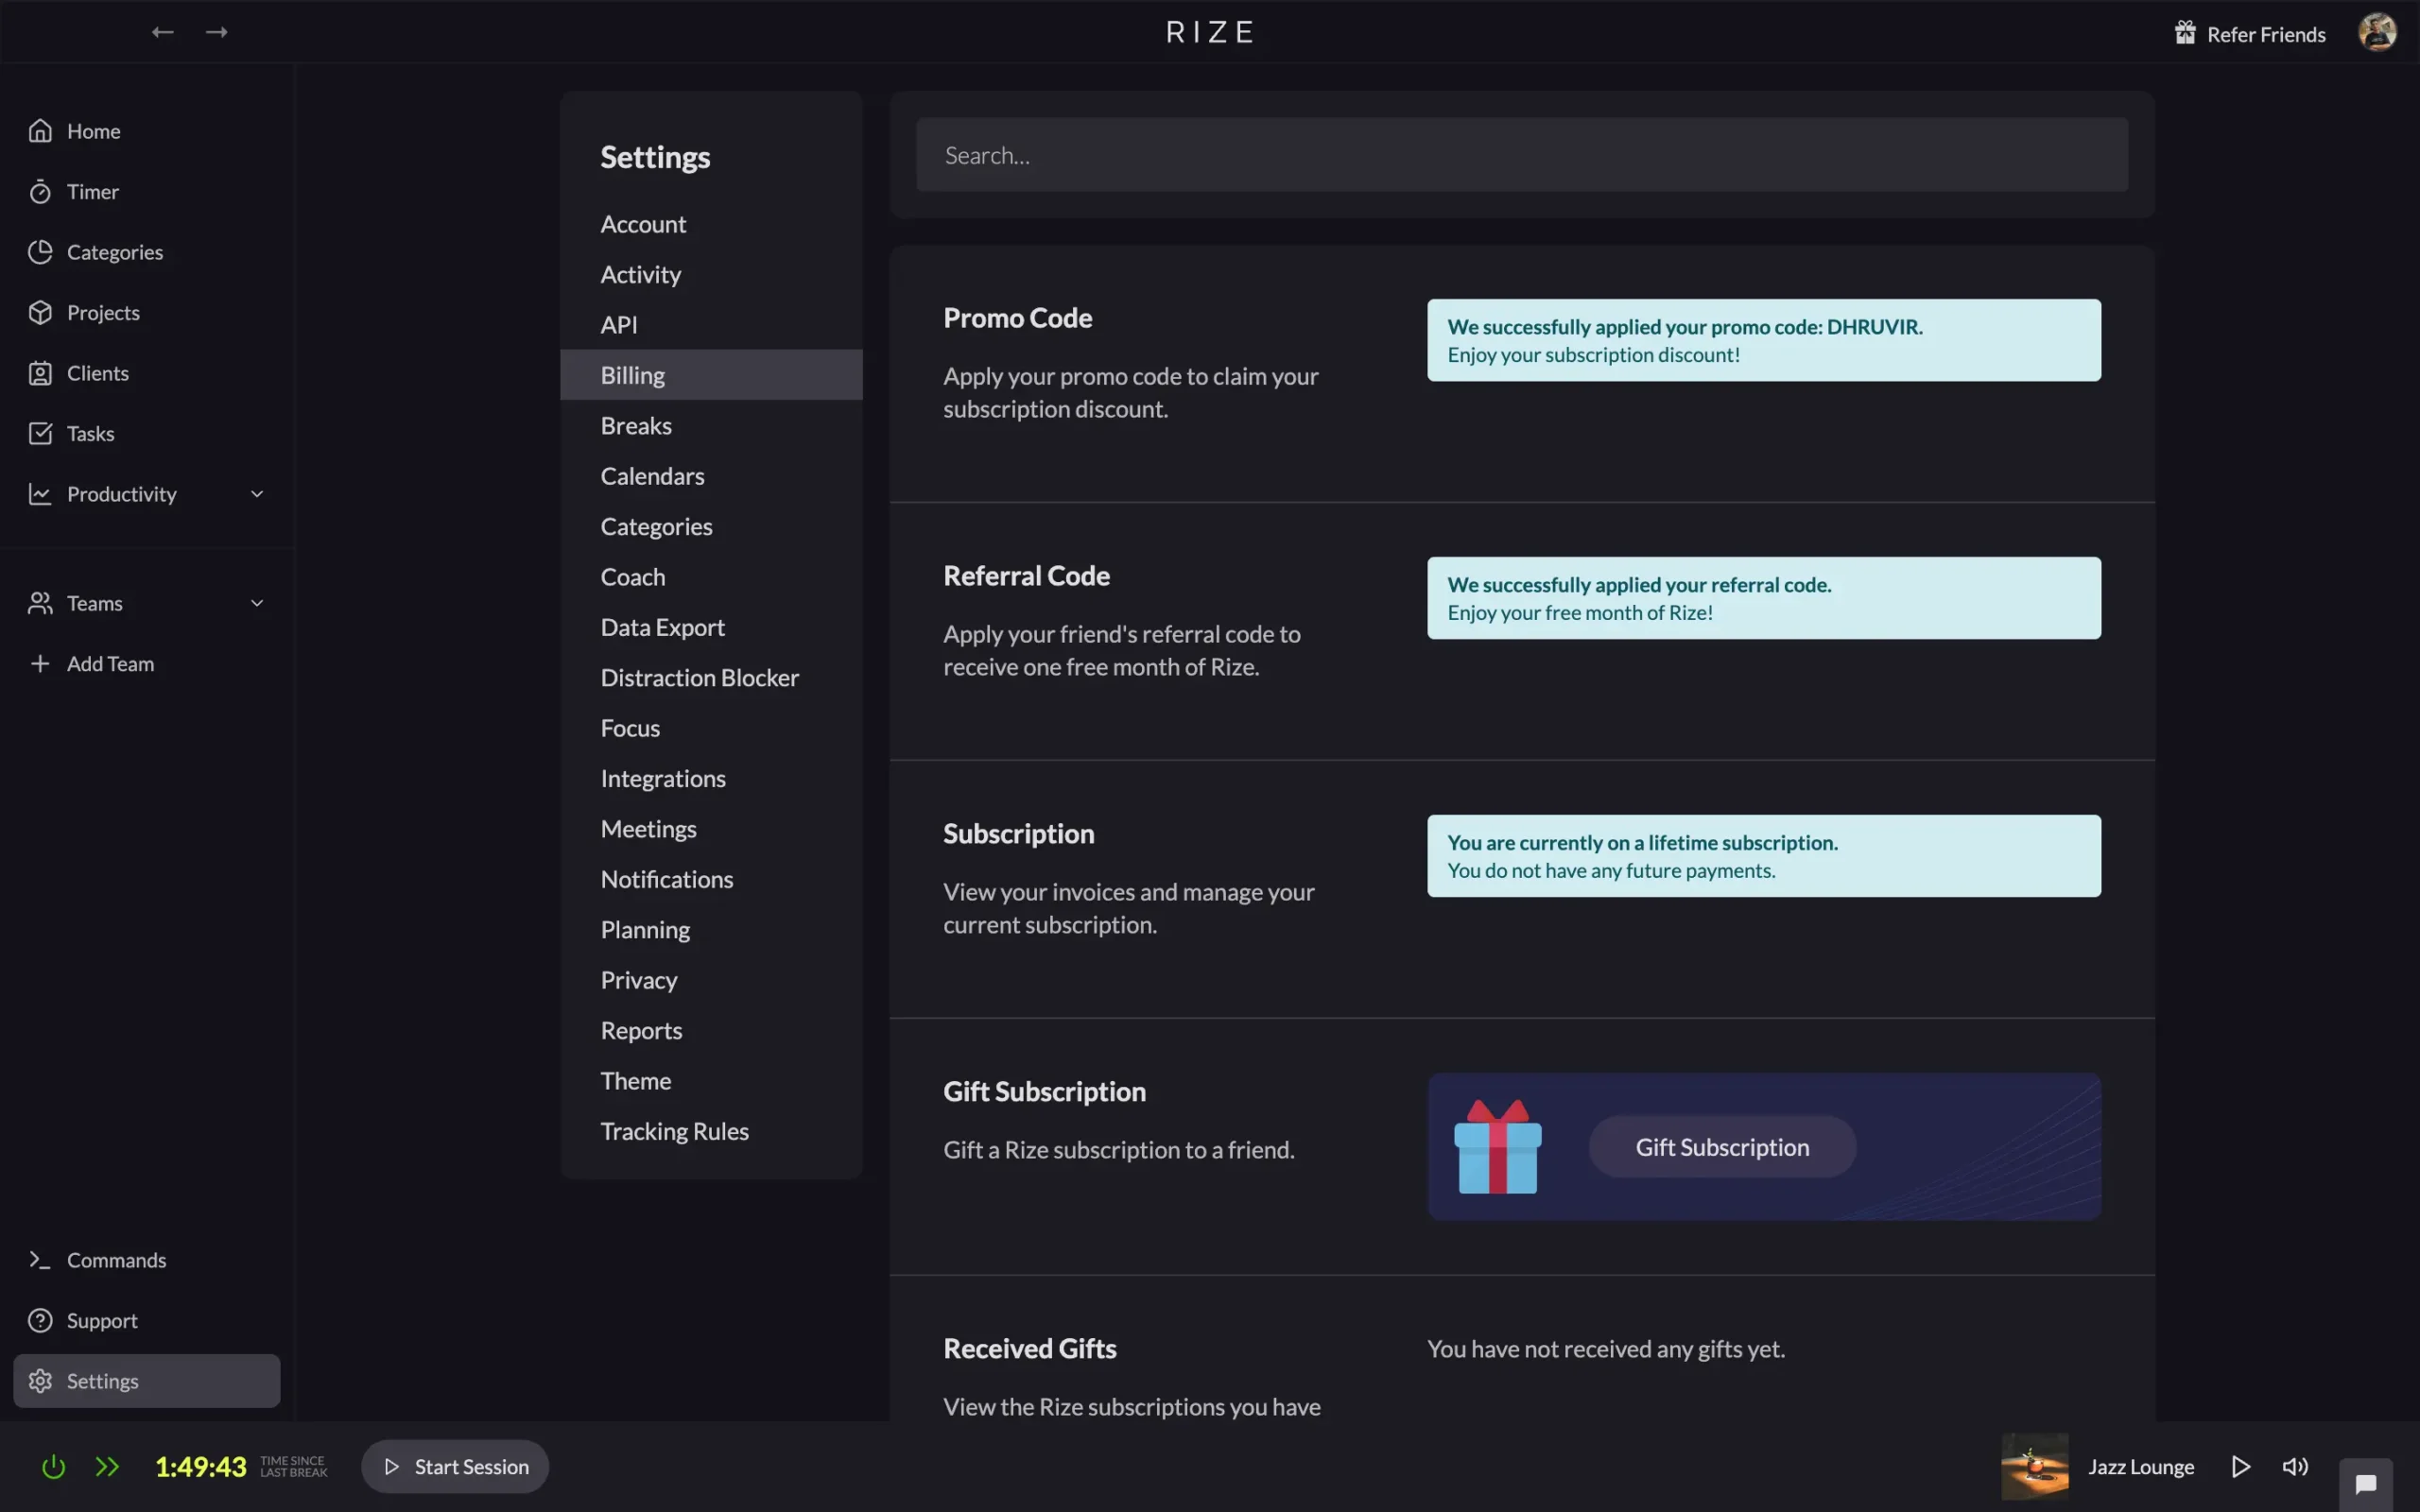
Task: Click the Categories pie-chart icon
Action: click(x=40, y=252)
